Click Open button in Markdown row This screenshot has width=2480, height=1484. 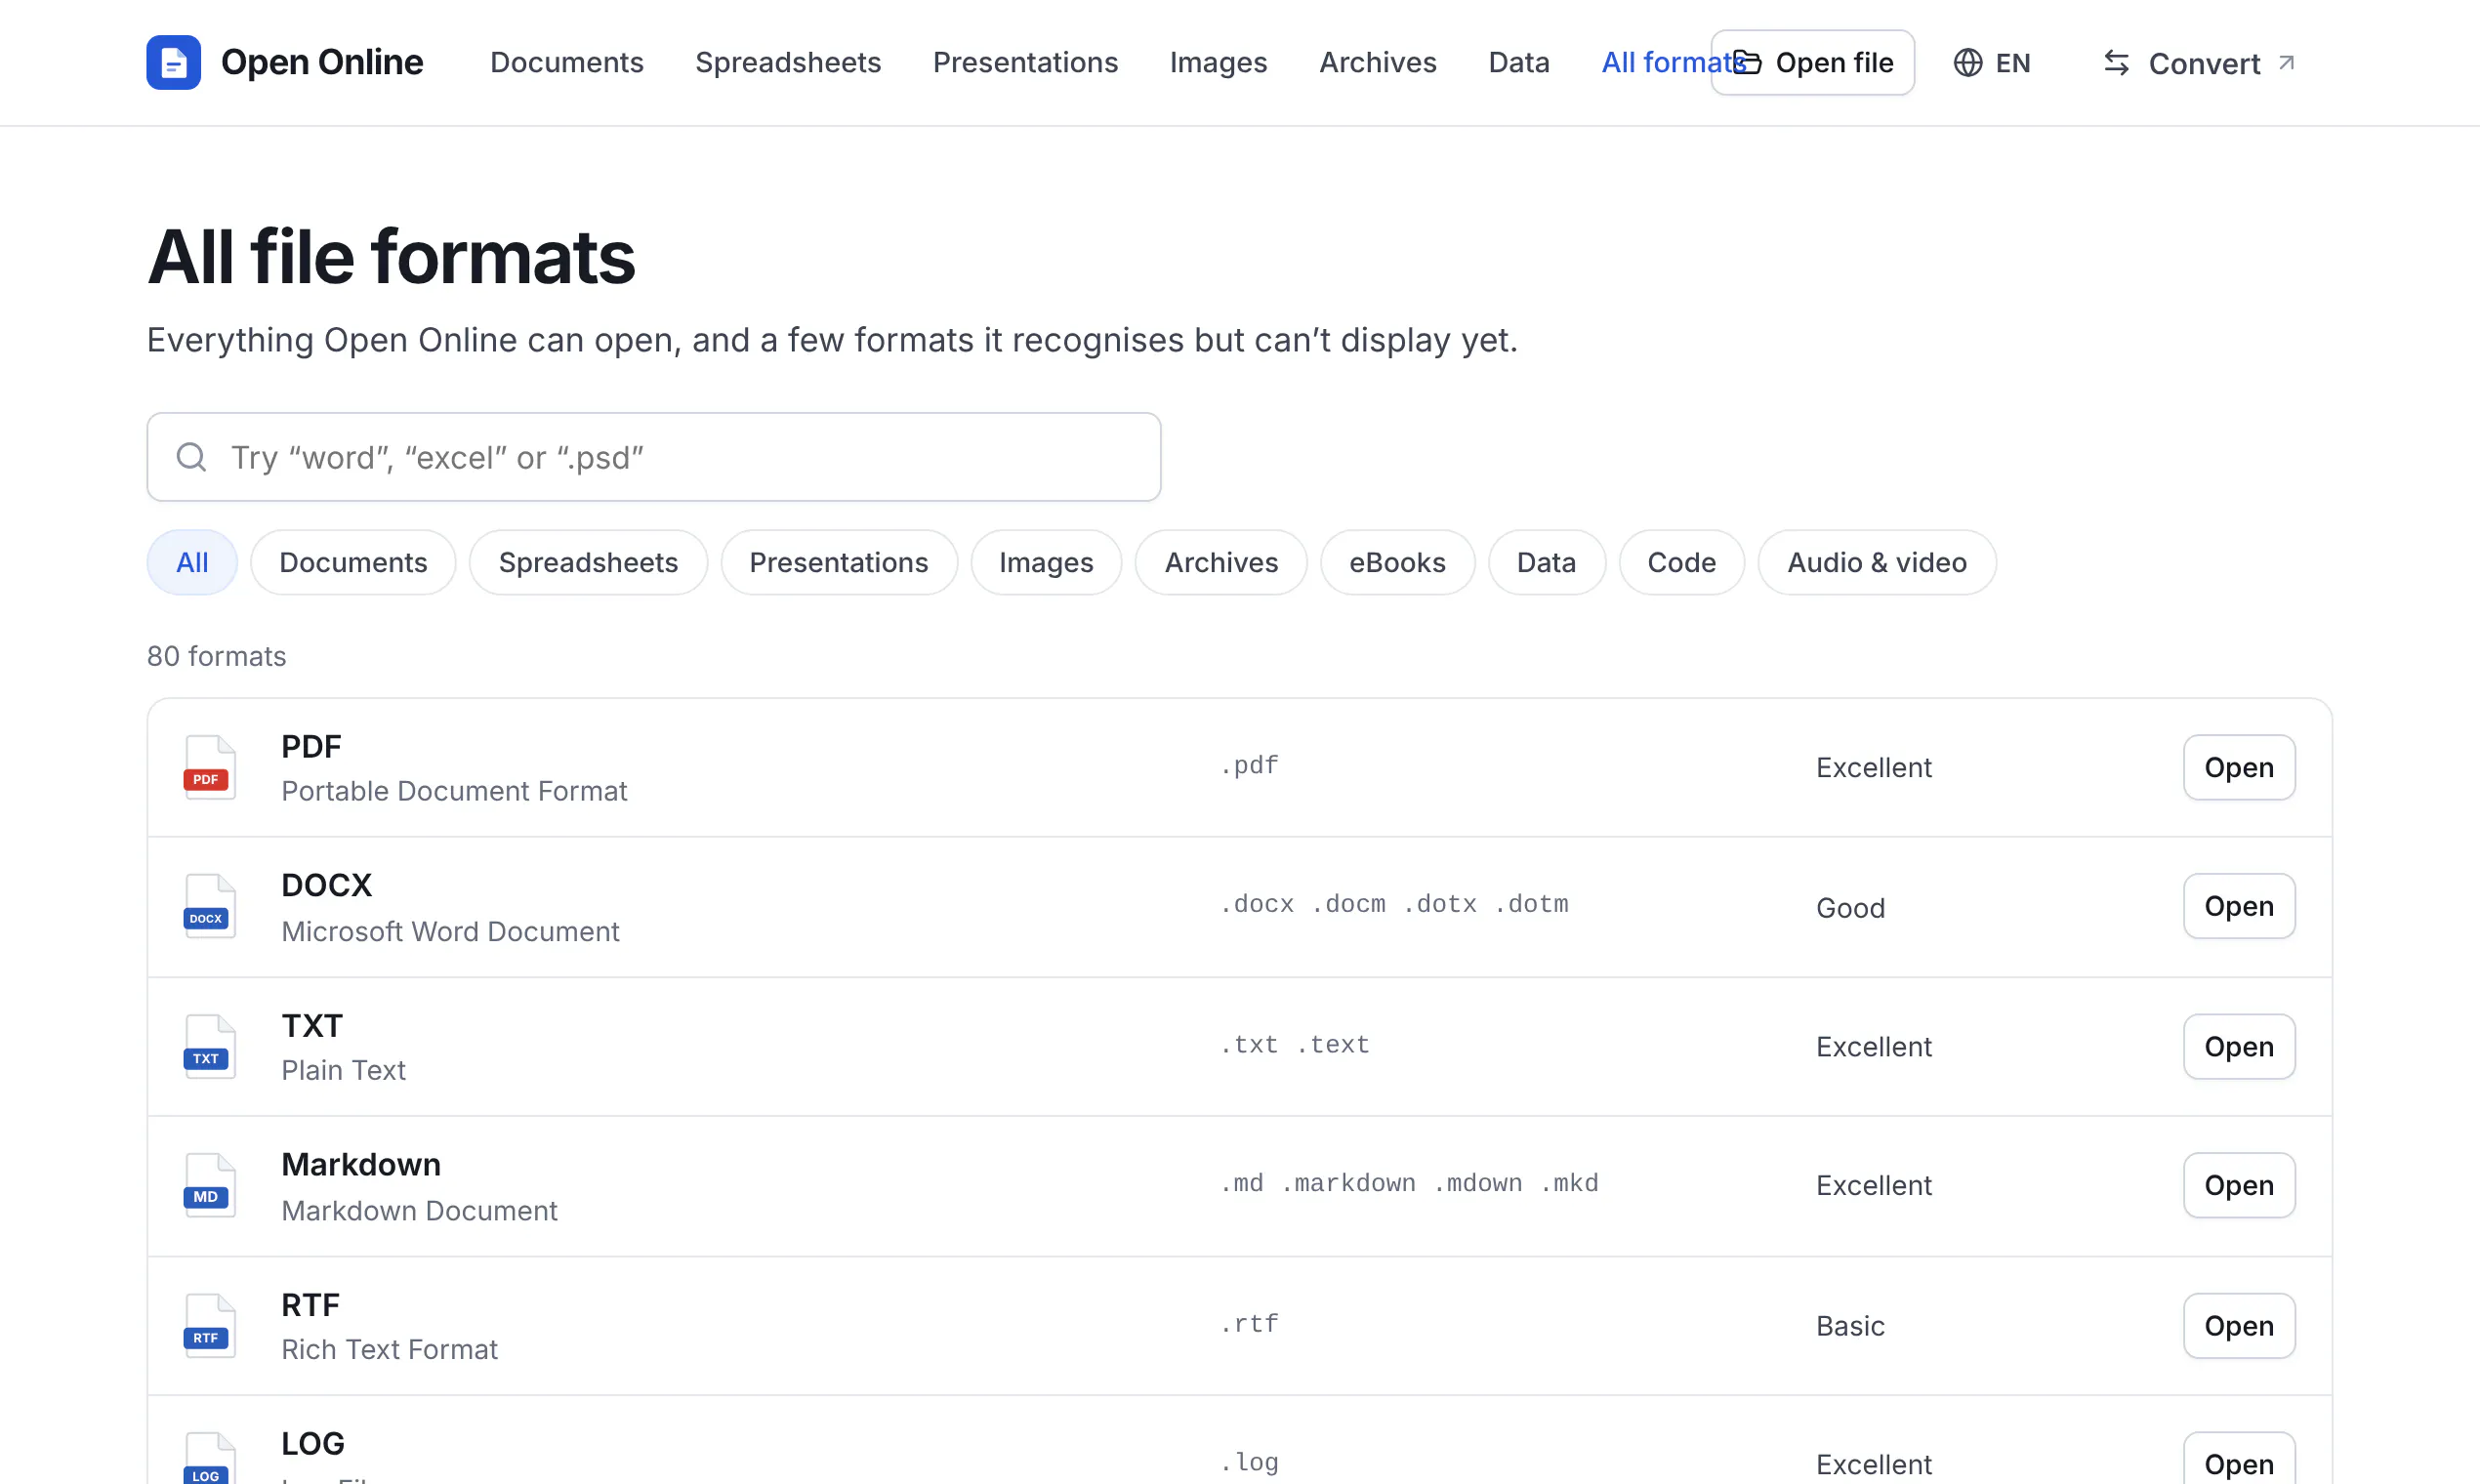tap(2239, 1185)
